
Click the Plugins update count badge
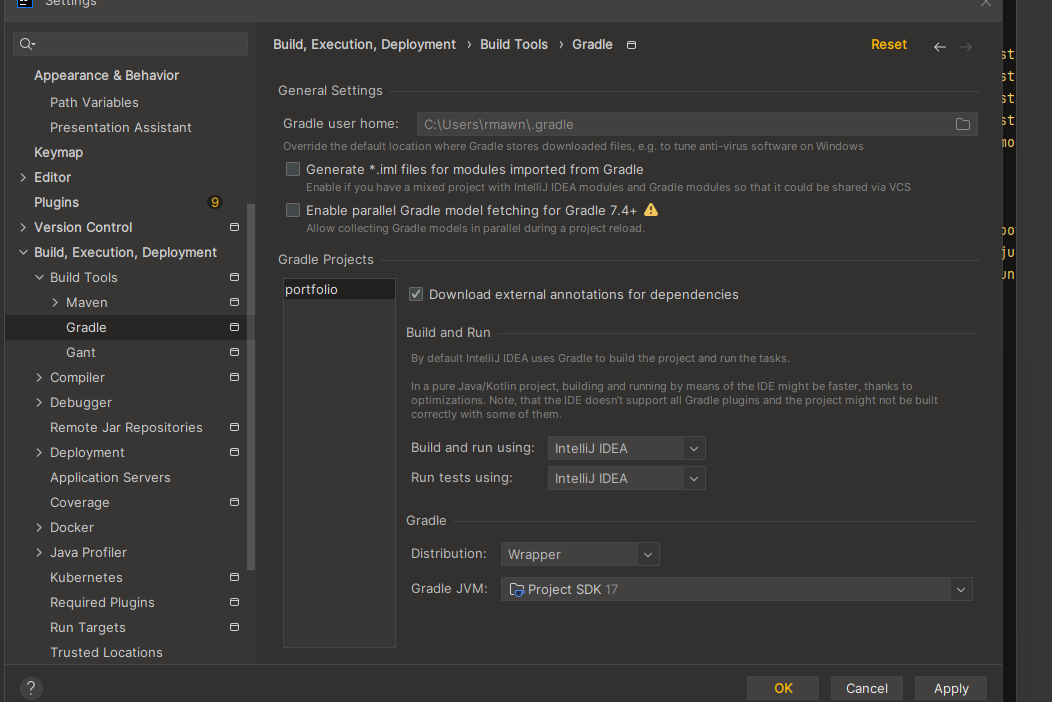[x=215, y=202]
